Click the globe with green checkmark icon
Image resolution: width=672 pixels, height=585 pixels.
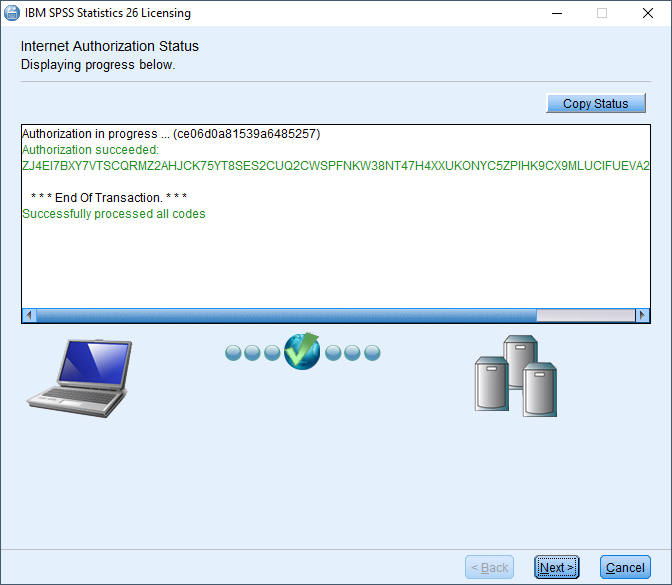(302, 351)
